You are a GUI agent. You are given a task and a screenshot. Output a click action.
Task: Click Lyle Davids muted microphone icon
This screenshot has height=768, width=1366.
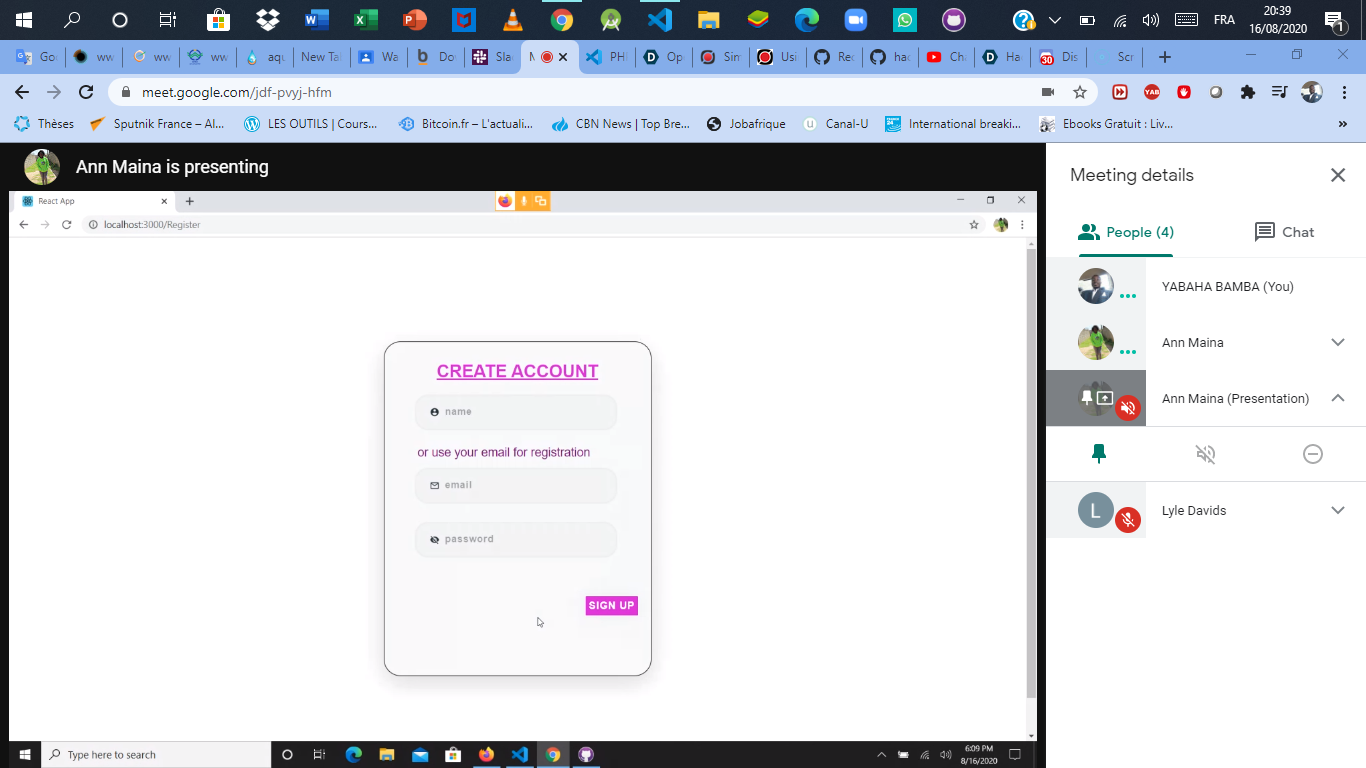coord(1128,520)
